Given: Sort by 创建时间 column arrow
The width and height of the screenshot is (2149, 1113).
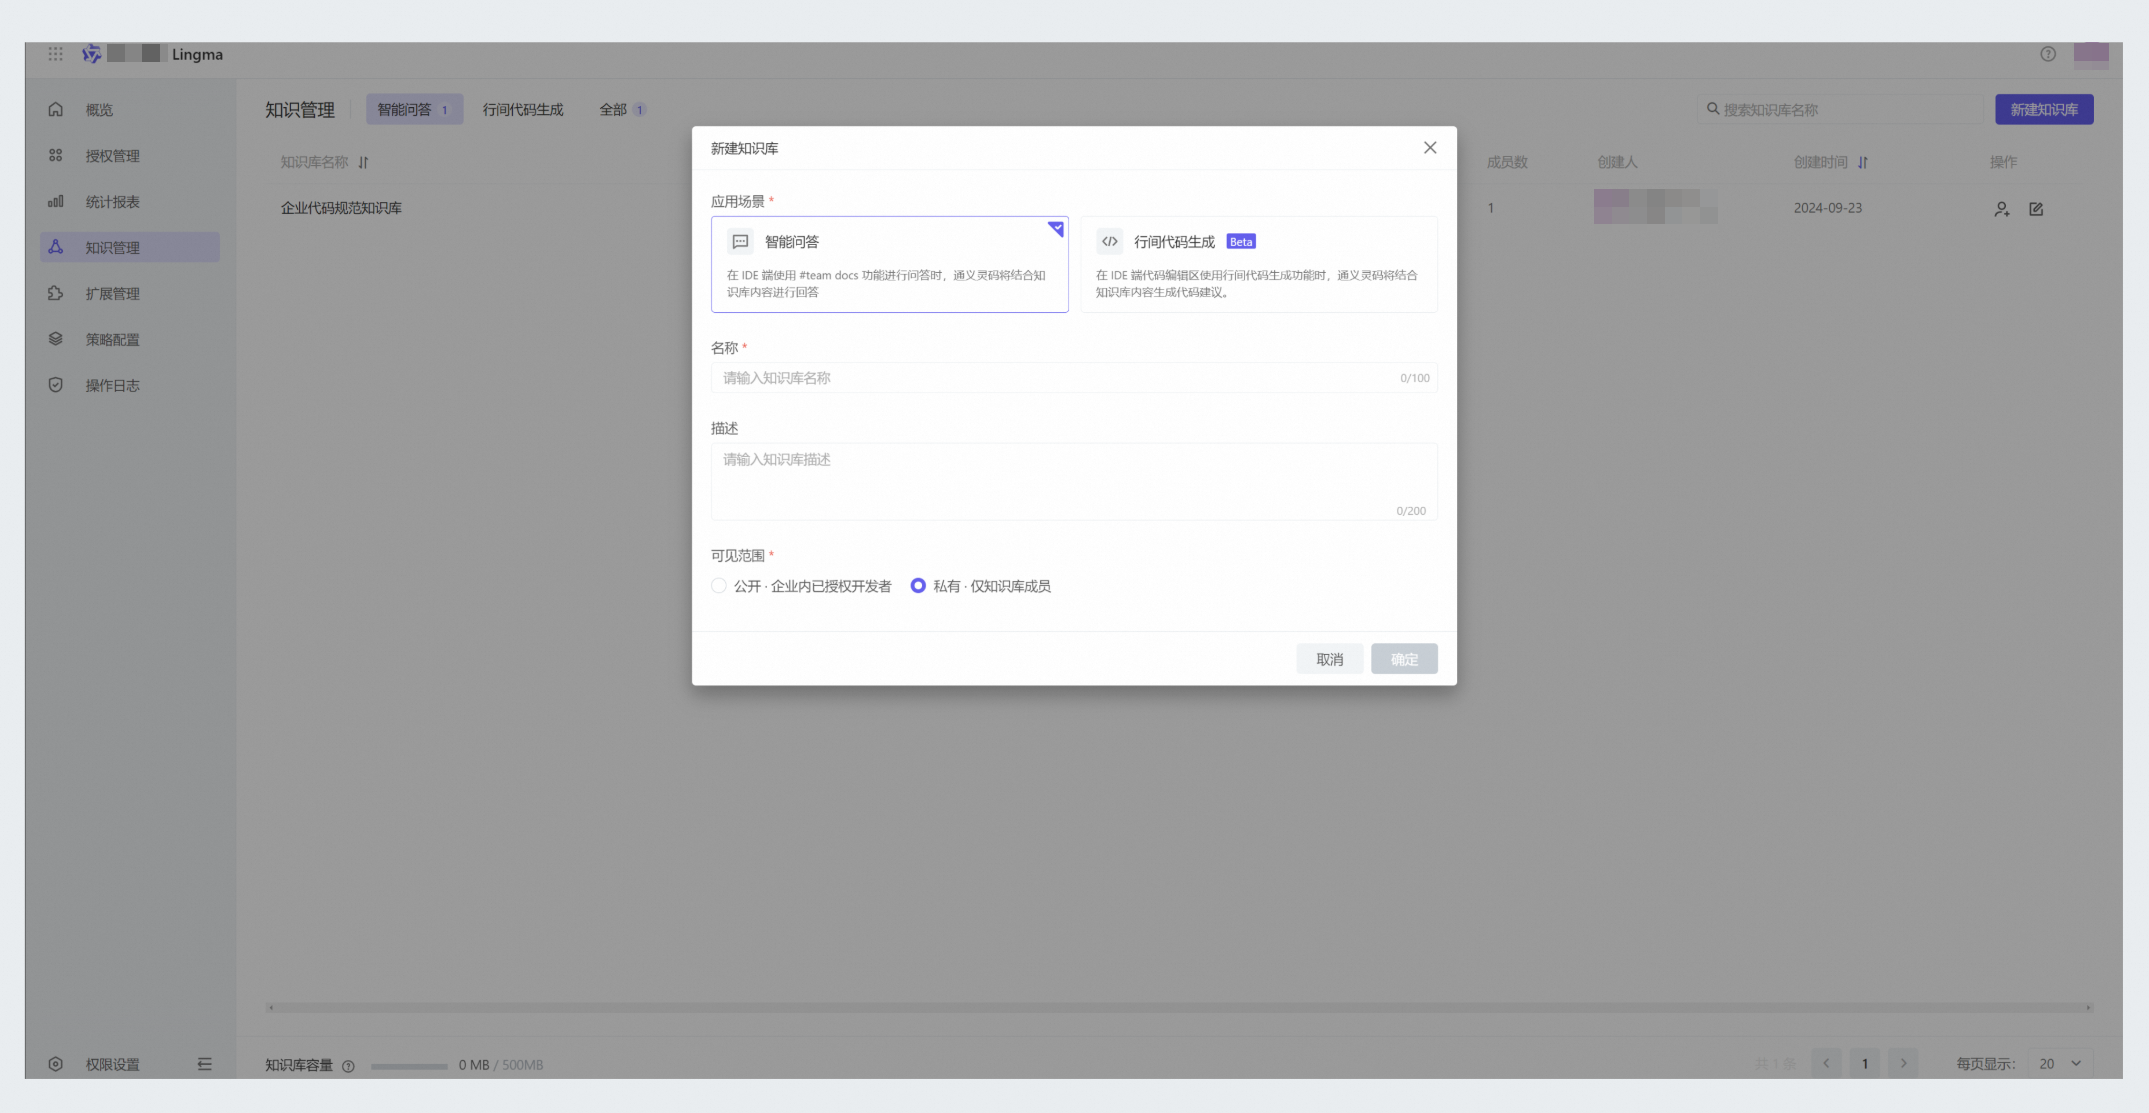Looking at the screenshot, I should click(1863, 162).
